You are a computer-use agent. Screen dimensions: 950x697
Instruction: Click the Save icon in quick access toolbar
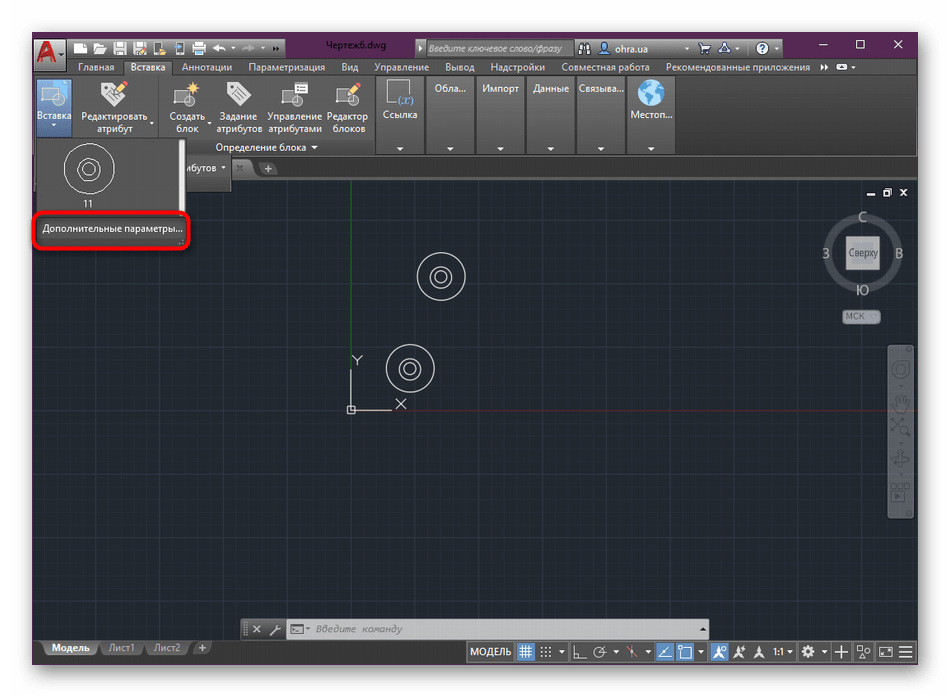(x=119, y=48)
